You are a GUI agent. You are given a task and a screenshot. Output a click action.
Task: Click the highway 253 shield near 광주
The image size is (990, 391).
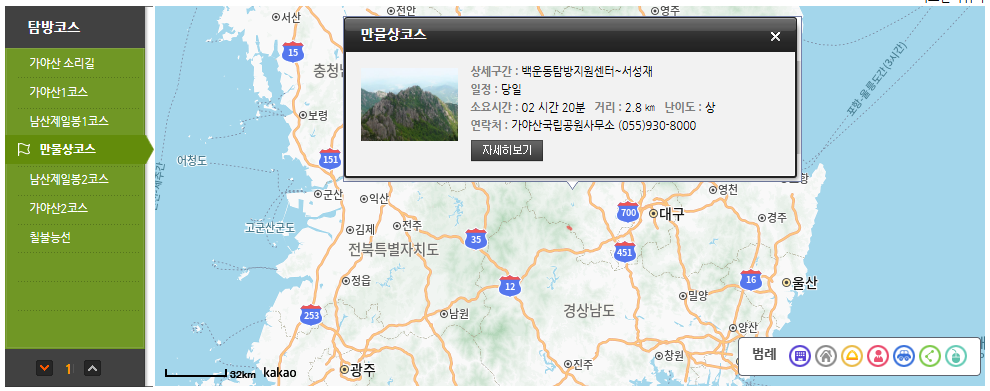tap(311, 314)
